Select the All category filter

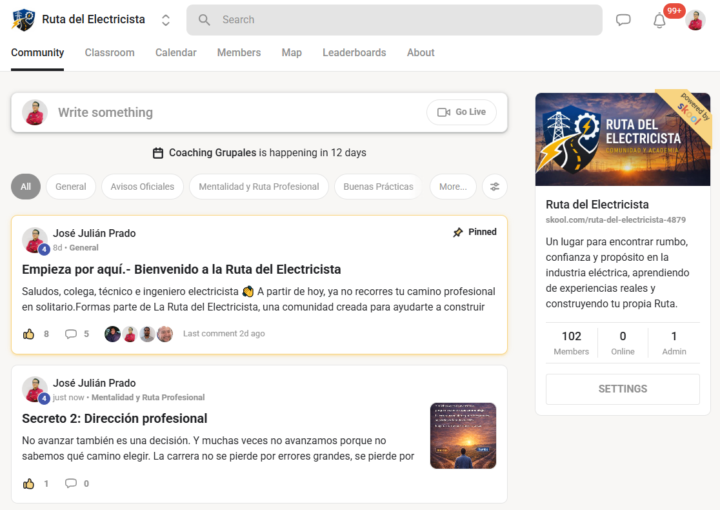click(x=26, y=186)
